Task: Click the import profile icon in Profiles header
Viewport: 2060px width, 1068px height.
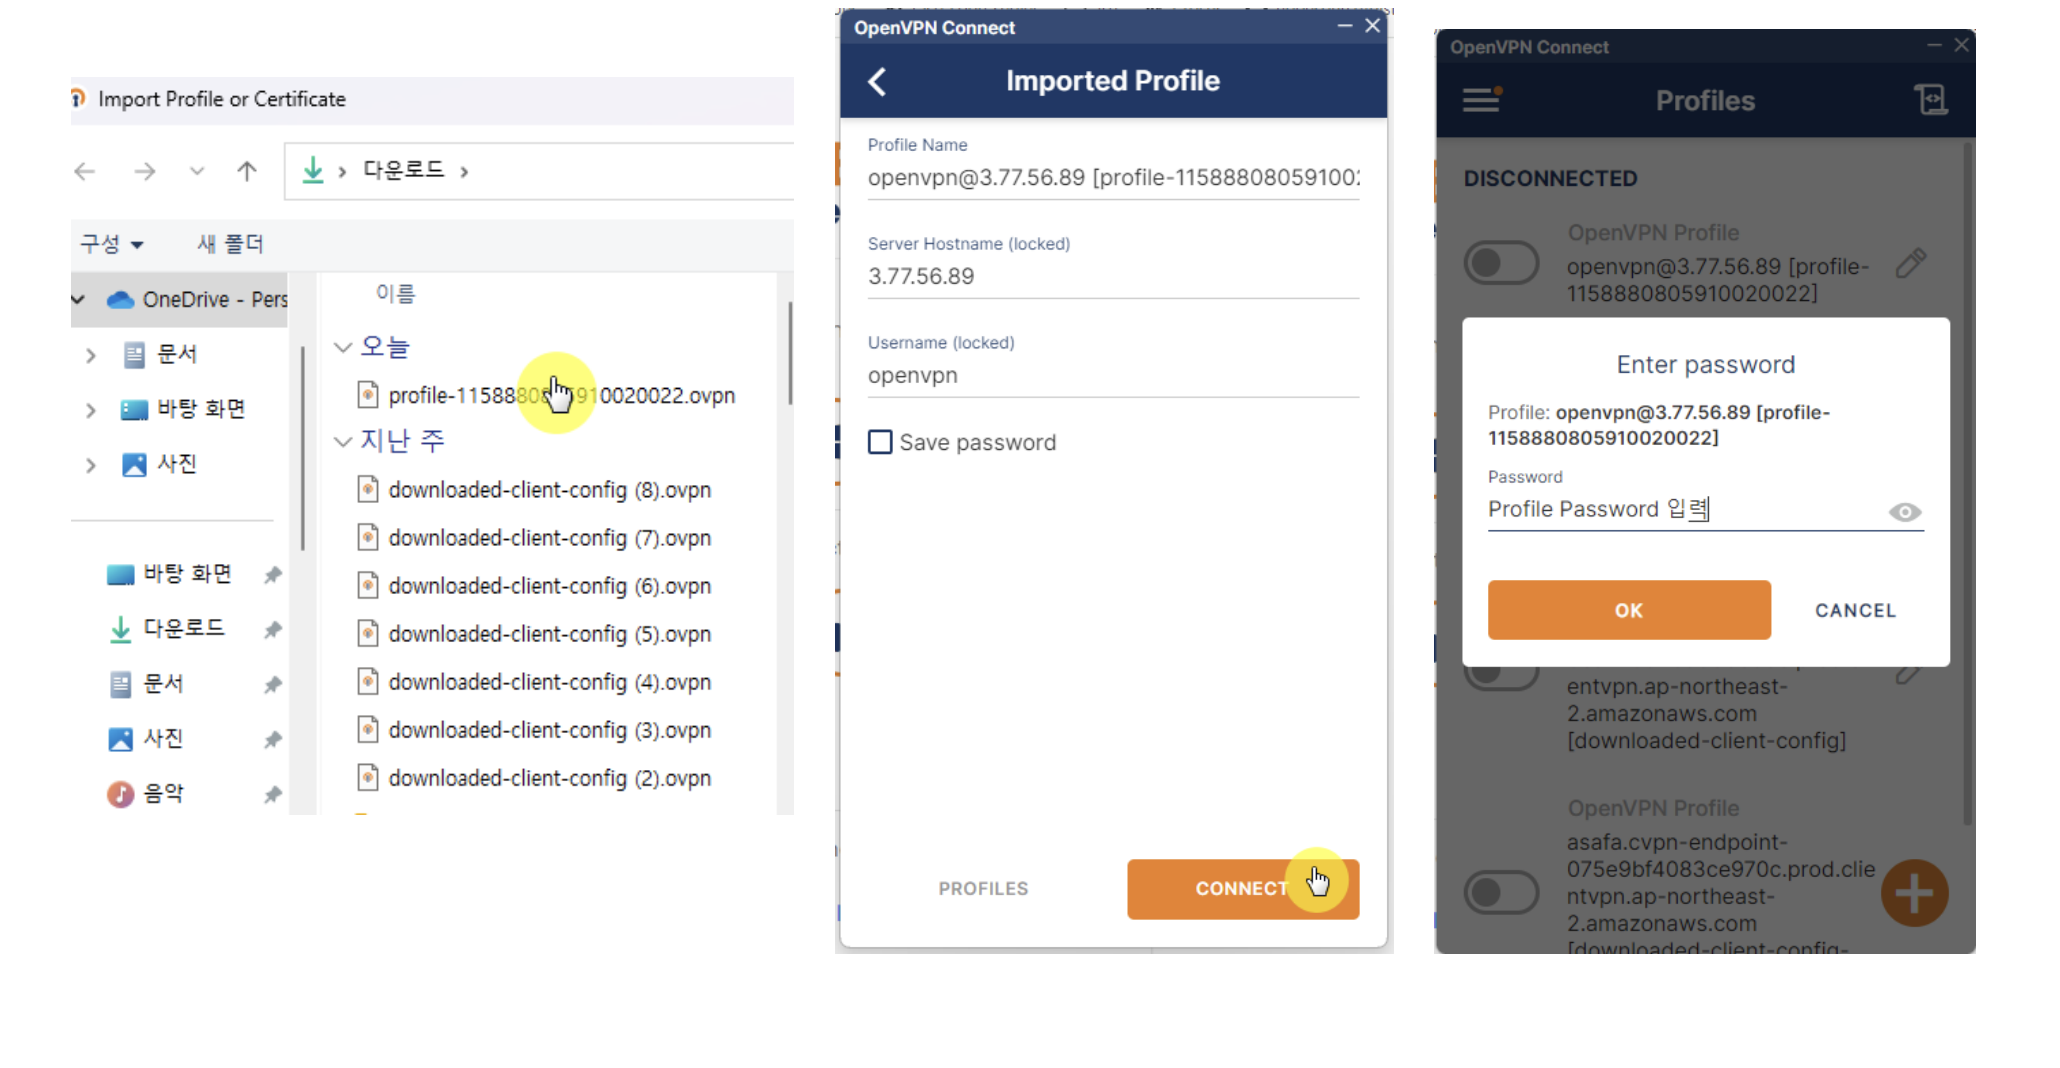Action: (x=1930, y=100)
